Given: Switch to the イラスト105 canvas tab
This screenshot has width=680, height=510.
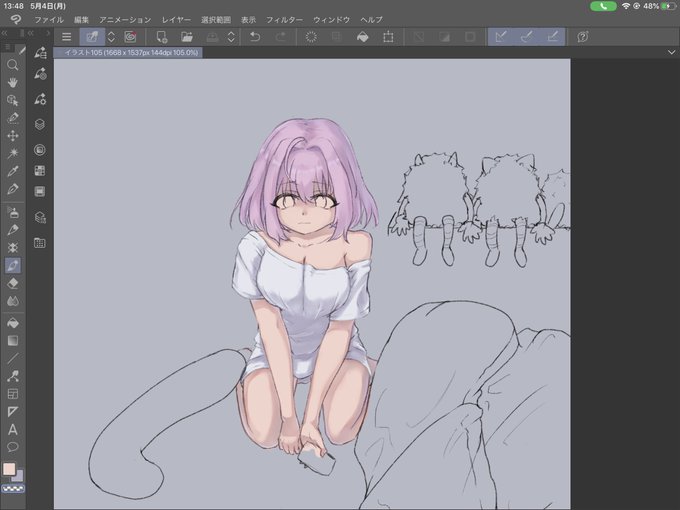Looking at the screenshot, I should tap(128, 52).
